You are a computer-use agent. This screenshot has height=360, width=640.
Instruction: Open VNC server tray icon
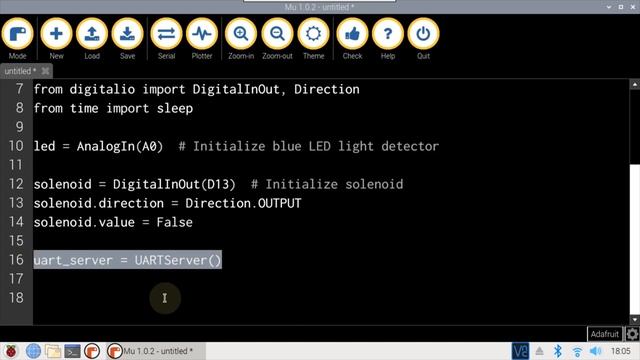[520, 351]
